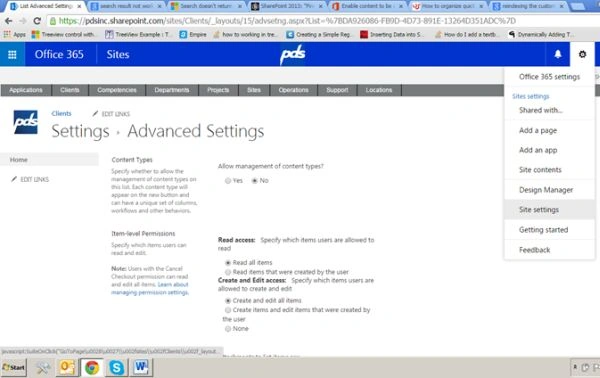The width and height of the screenshot is (600, 378).
Task: Switch to the Enable content browser tab
Action: click(366, 6)
